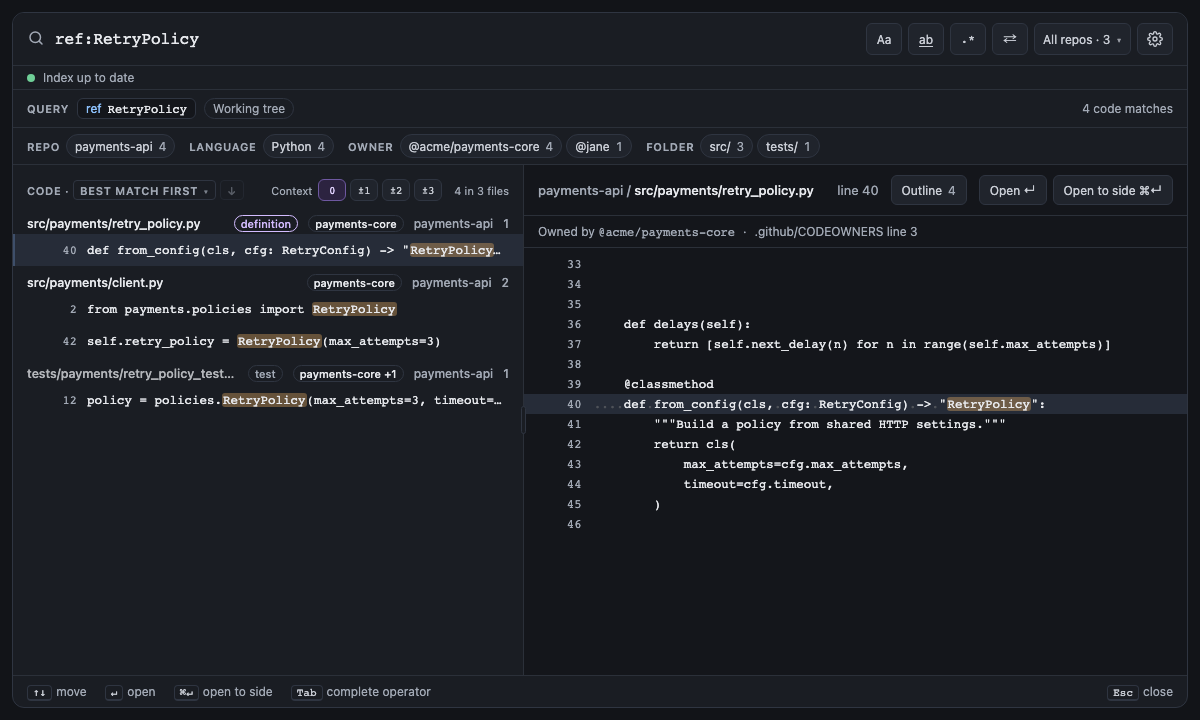
Task: Filter by repo payments-api 4
Action: point(120,147)
